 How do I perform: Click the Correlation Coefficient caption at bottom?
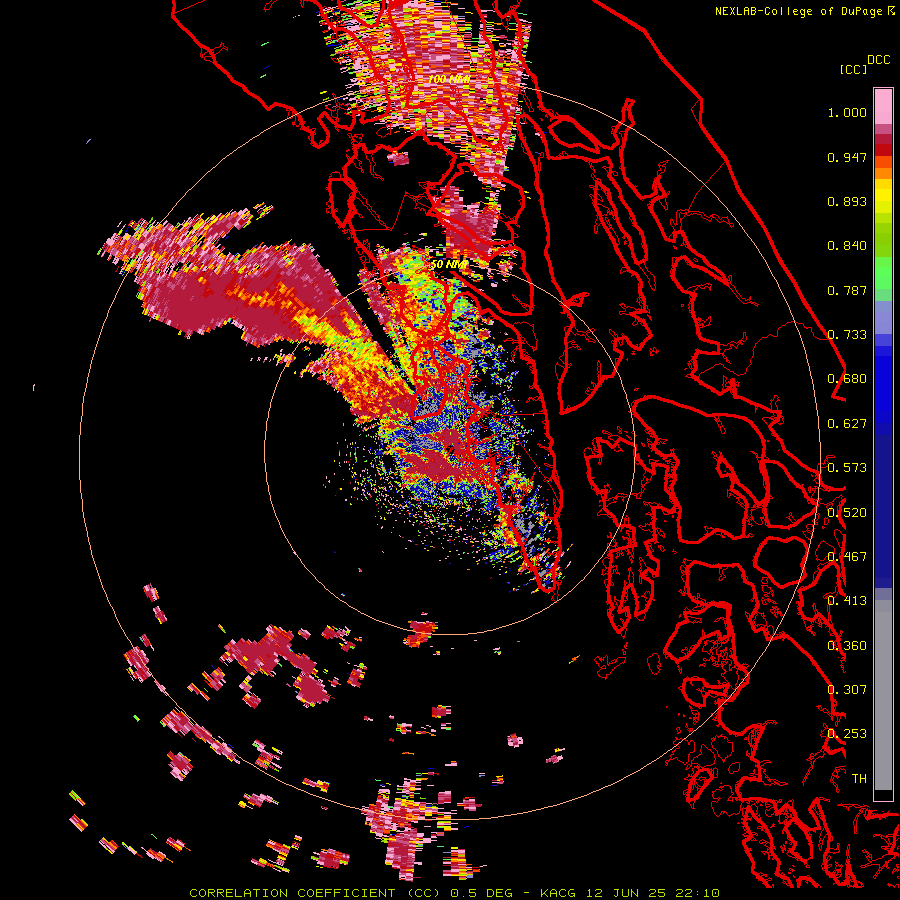(455, 893)
